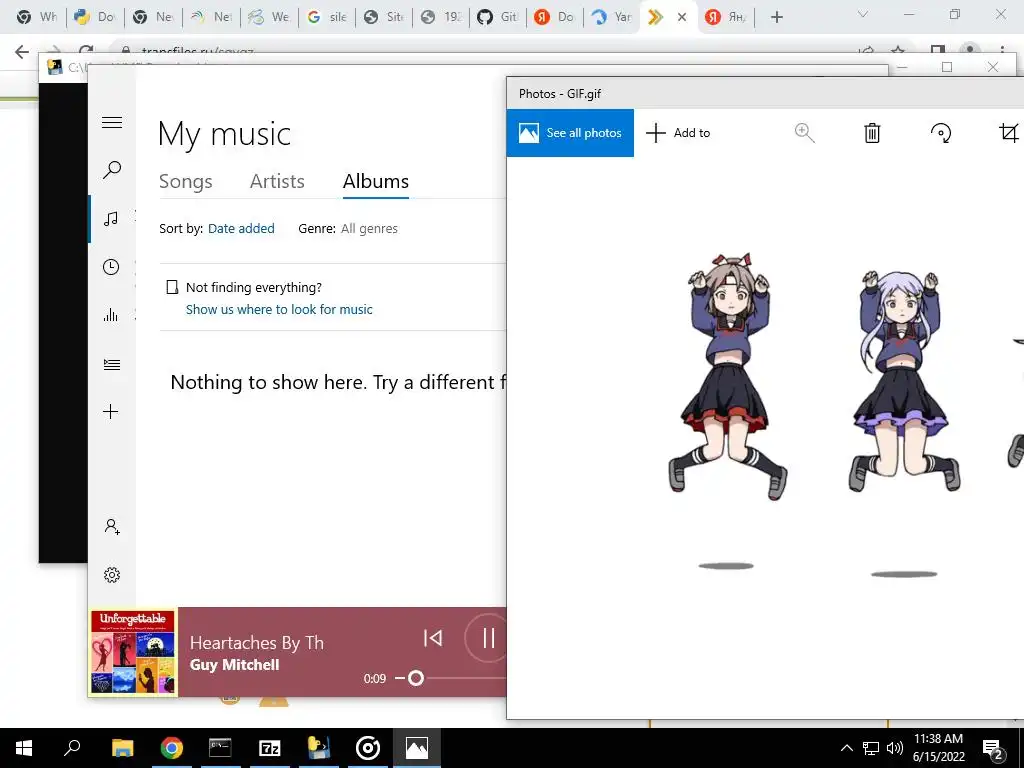Open the Groove Music hamburger menu

click(112, 122)
